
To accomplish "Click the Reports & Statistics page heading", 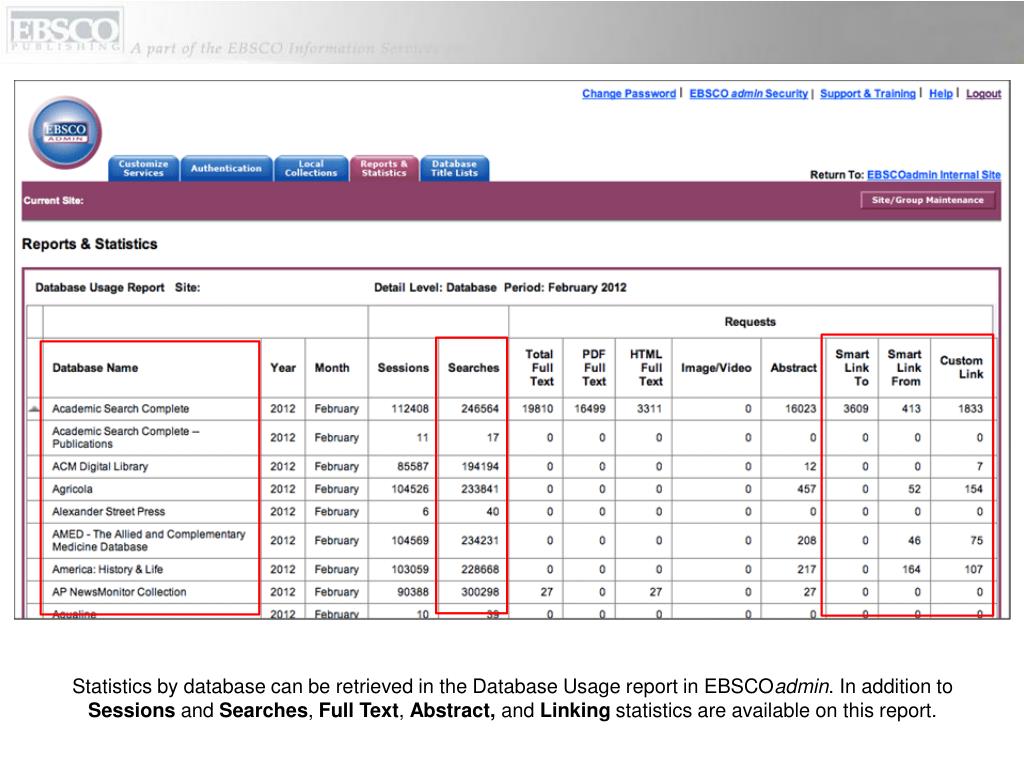I will tap(89, 244).
